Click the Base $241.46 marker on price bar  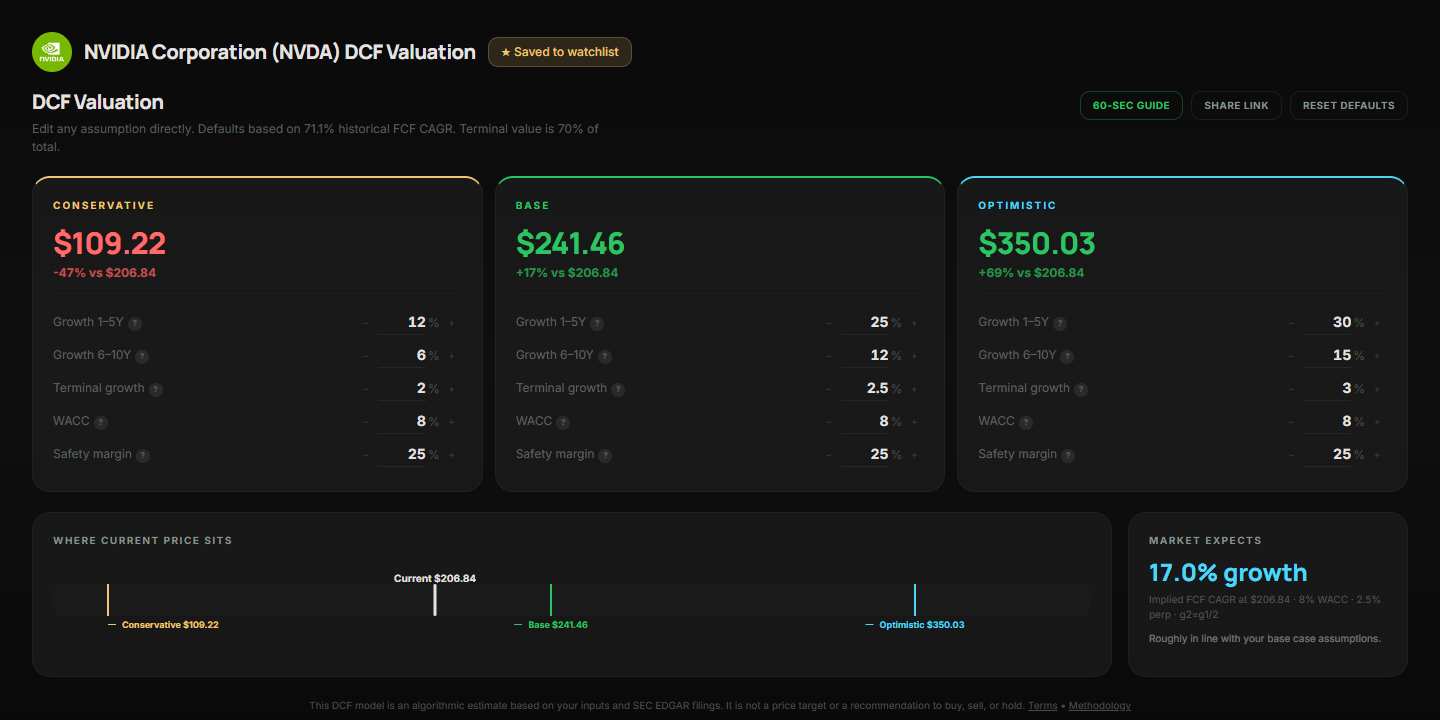tap(551, 600)
